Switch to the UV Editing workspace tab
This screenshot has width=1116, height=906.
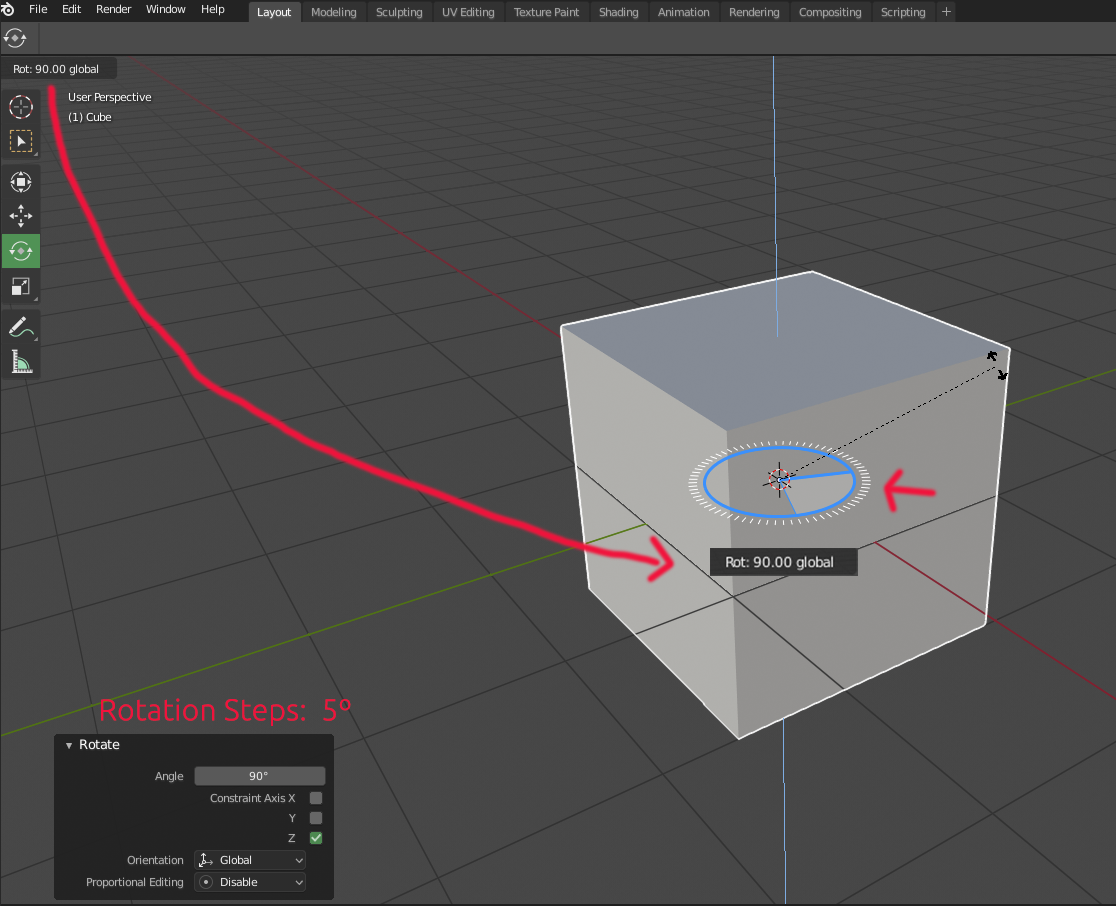[x=468, y=12]
